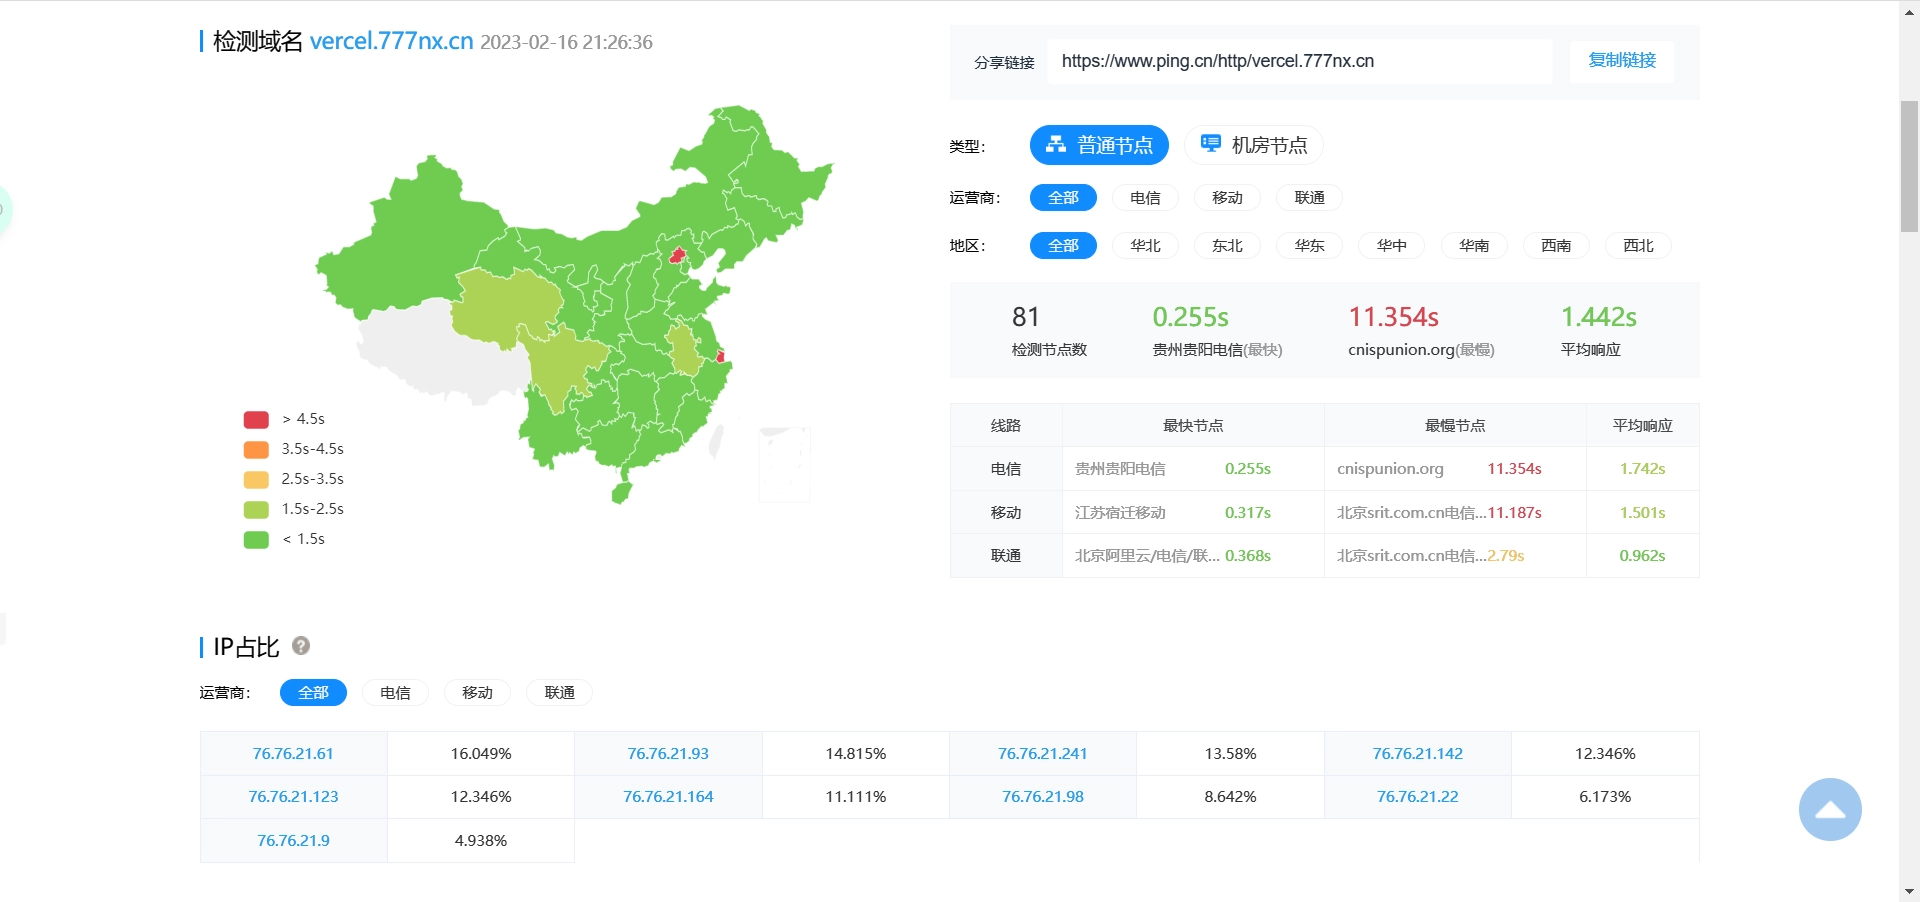Open IP 76.76.21.123 link

pyautogui.click(x=293, y=797)
